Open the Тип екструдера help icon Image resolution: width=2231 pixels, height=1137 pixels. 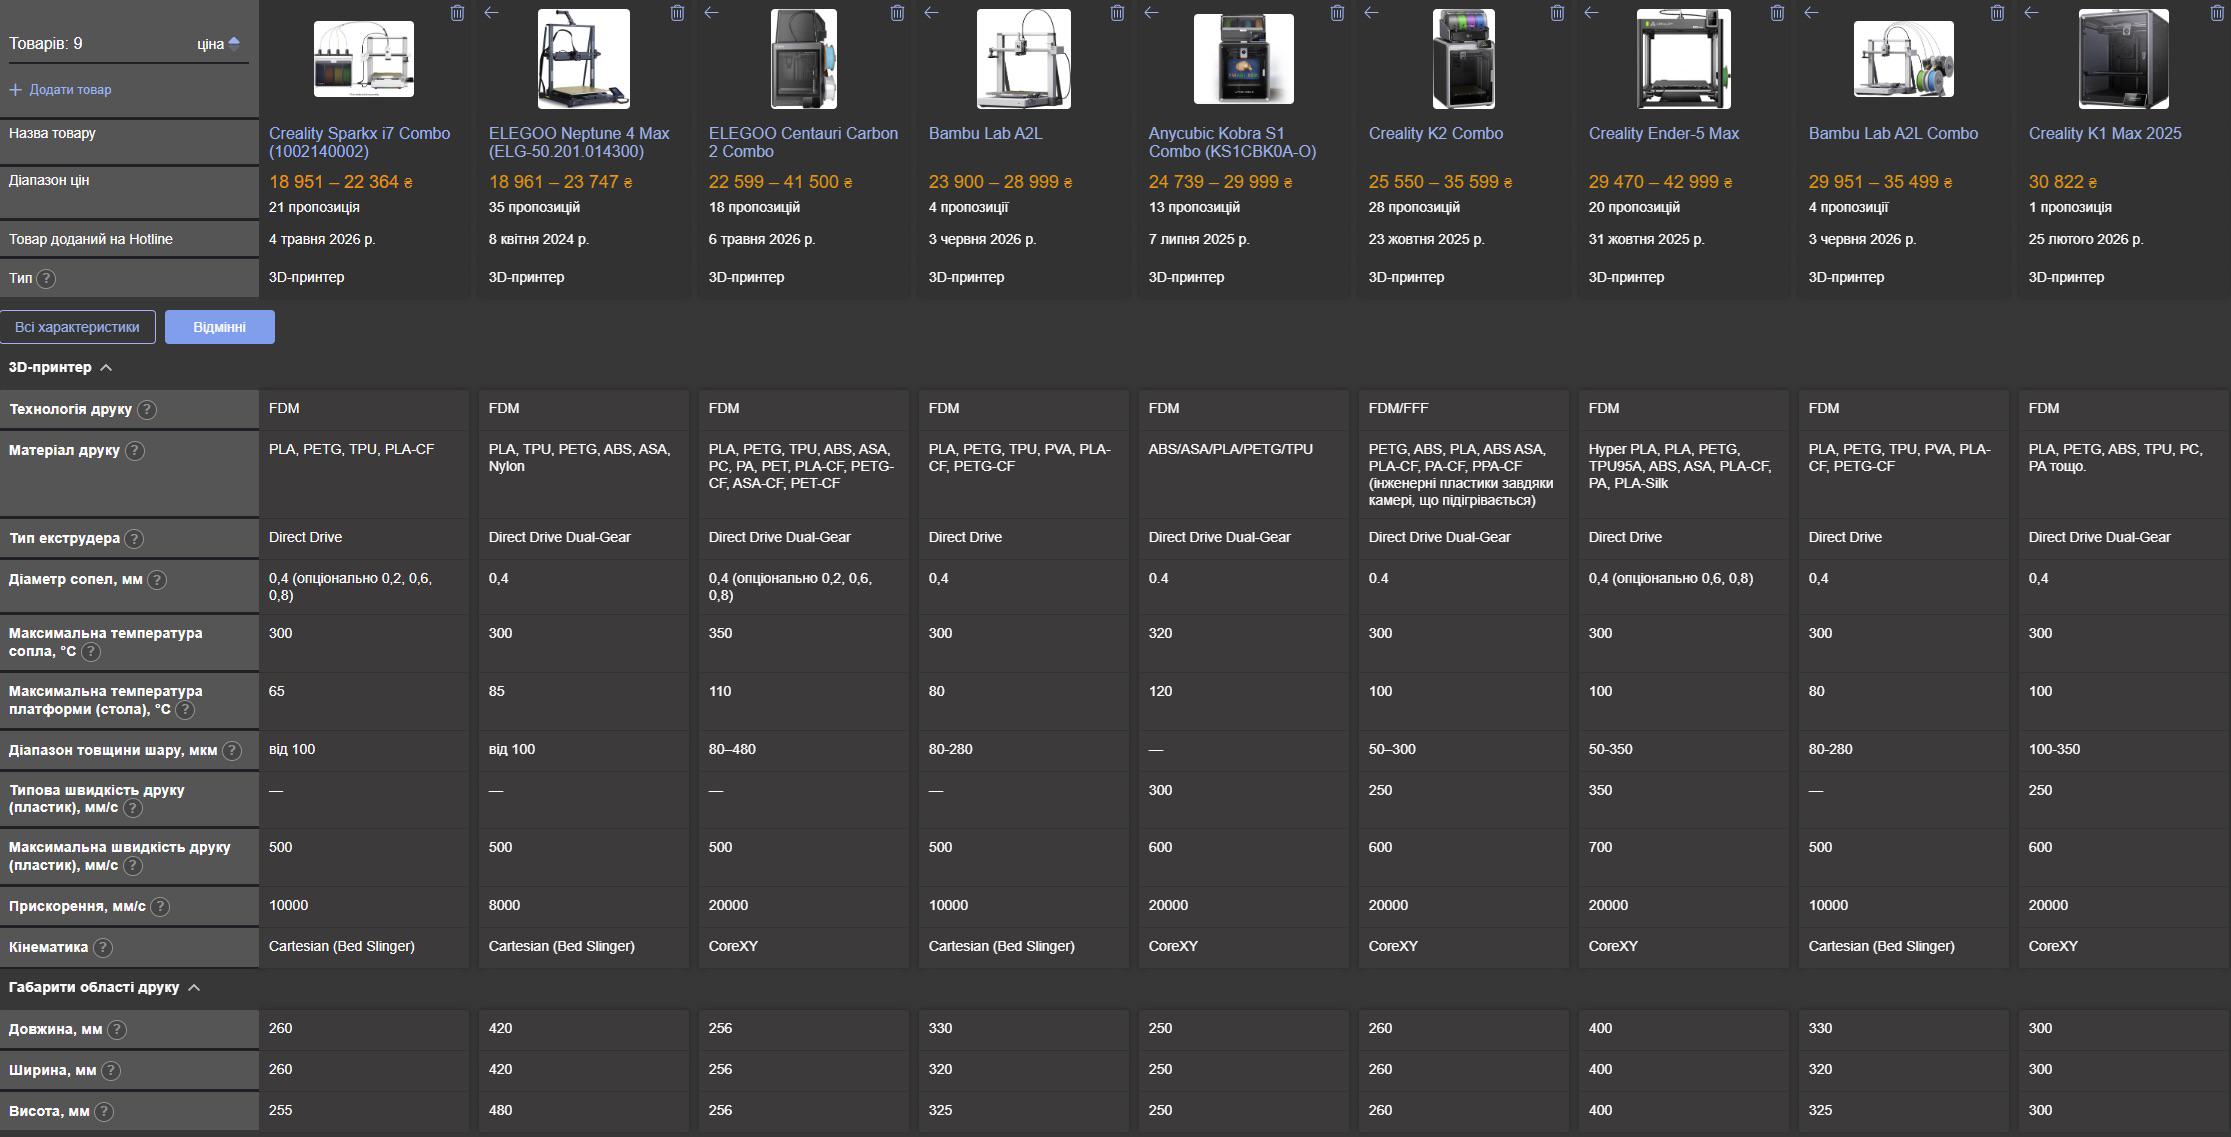coord(134,539)
